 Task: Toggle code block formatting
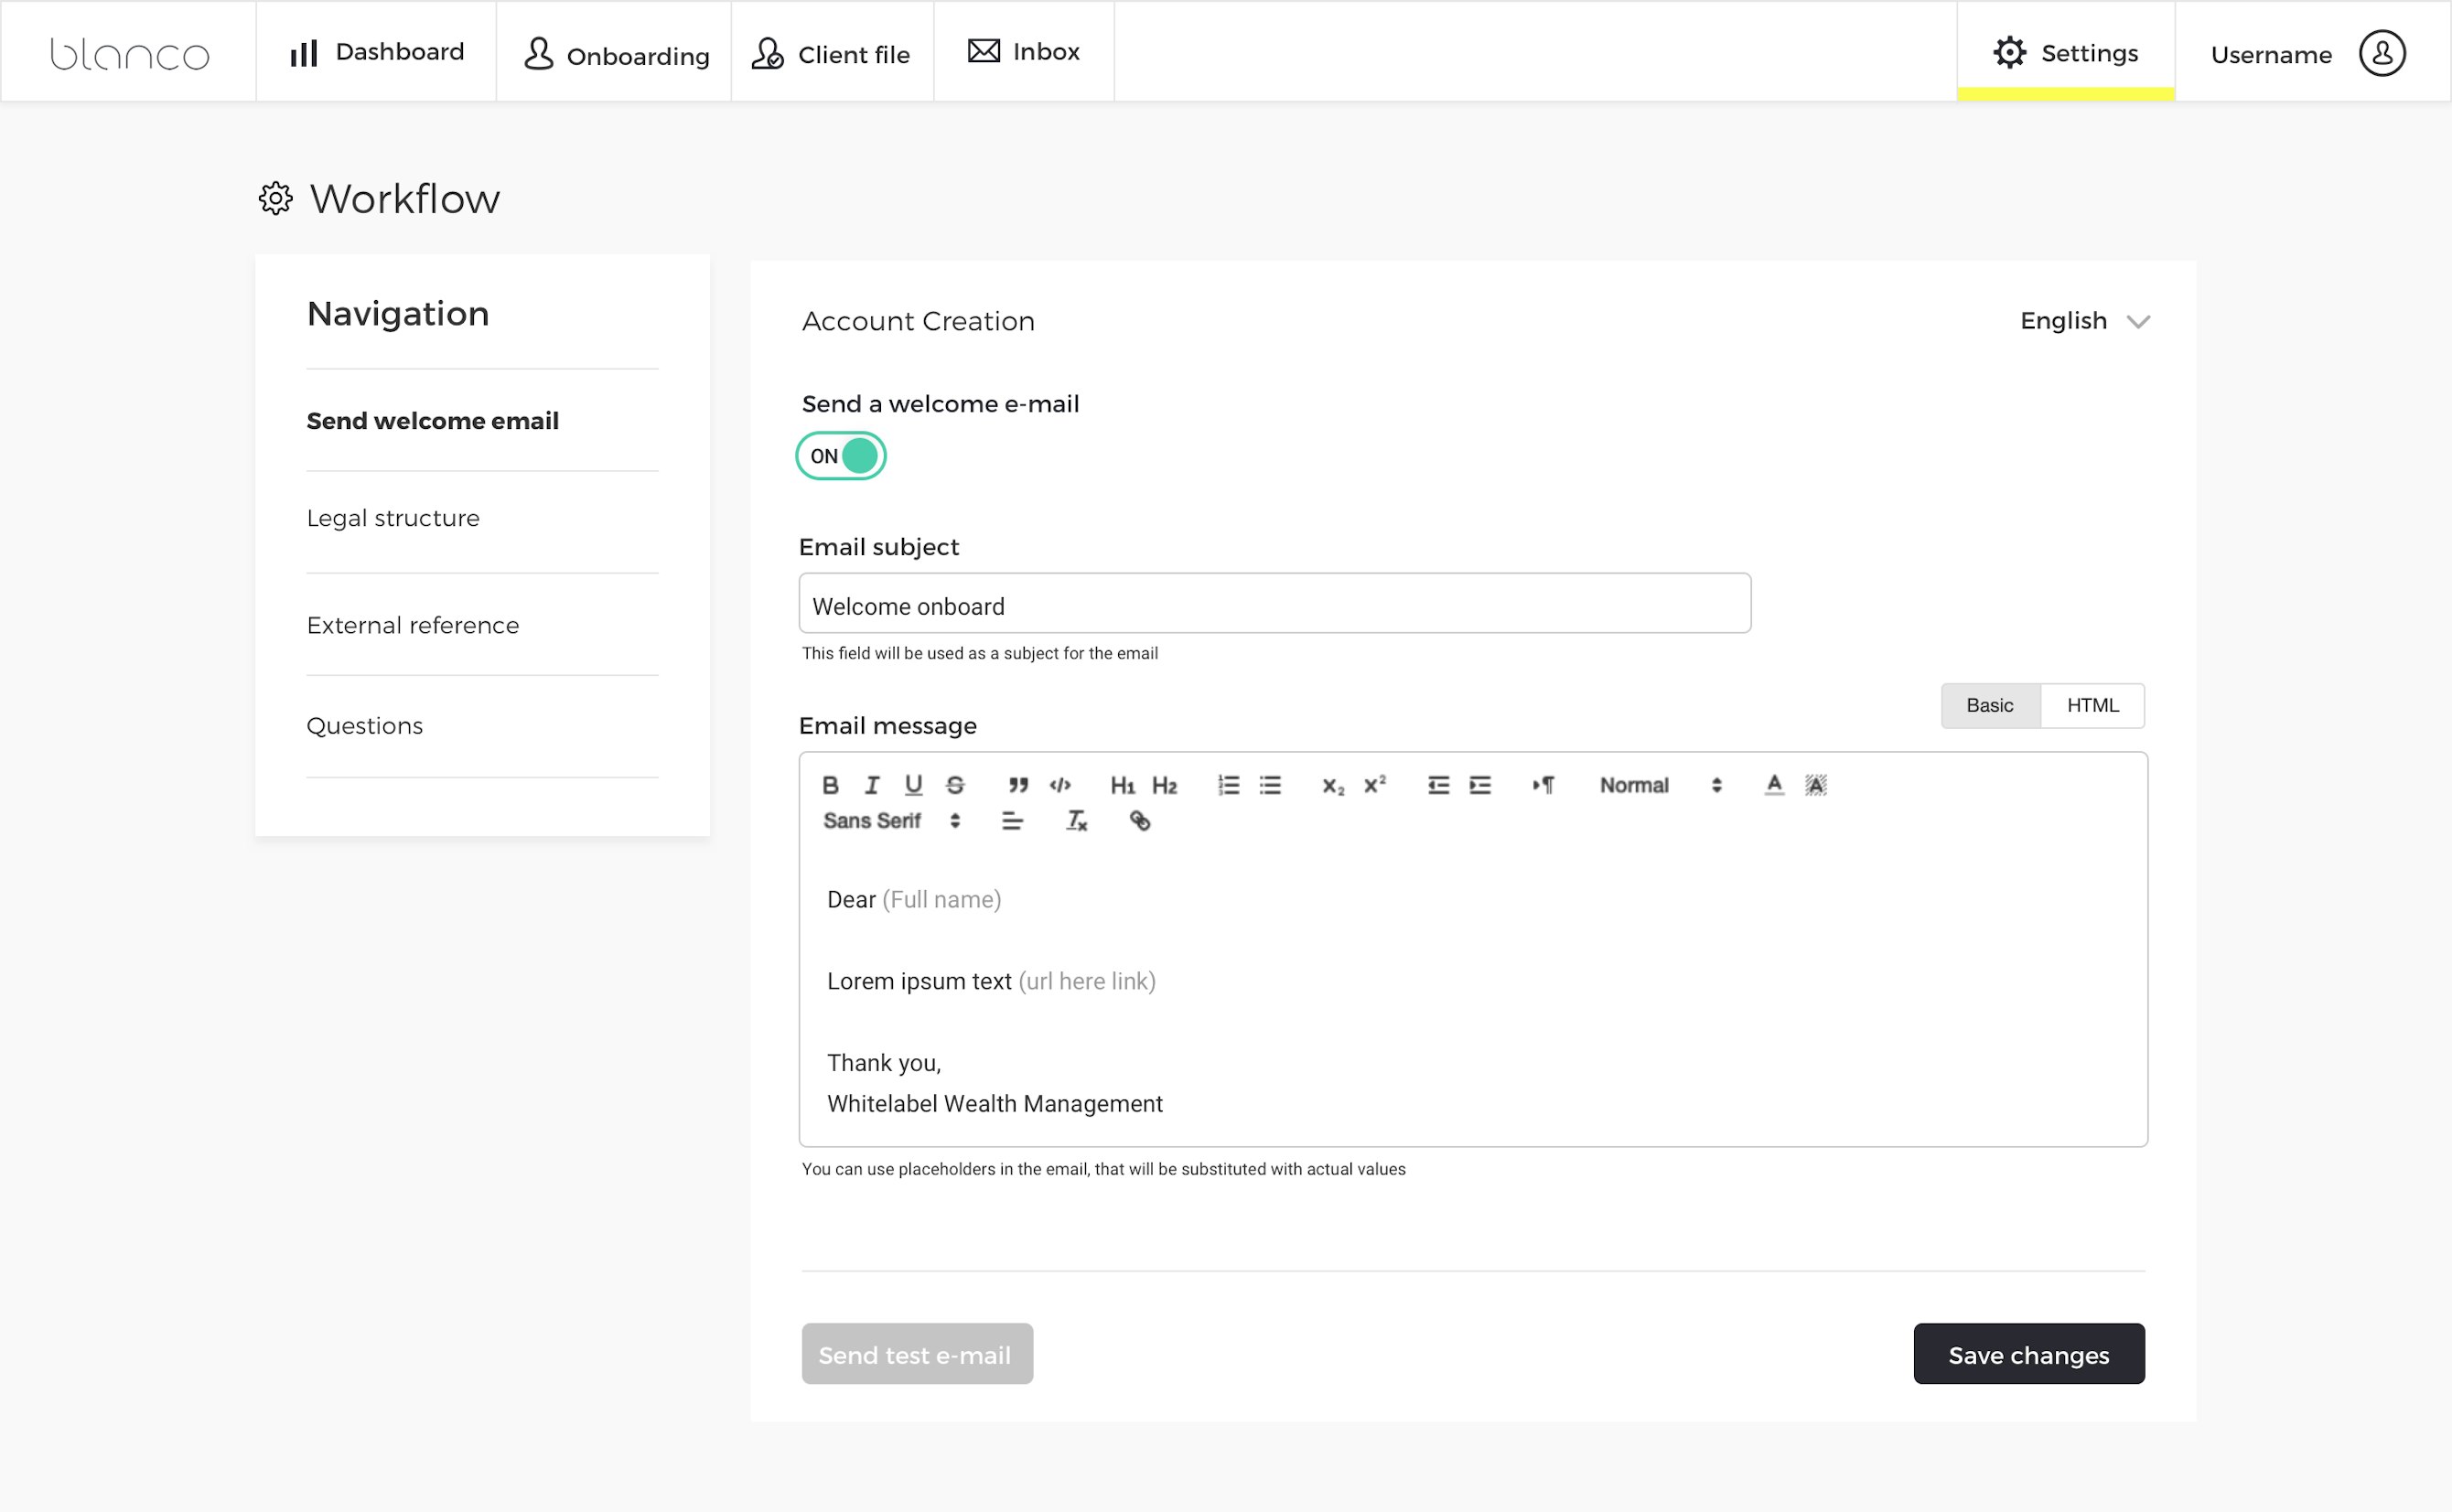pyautogui.click(x=1062, y=785)
